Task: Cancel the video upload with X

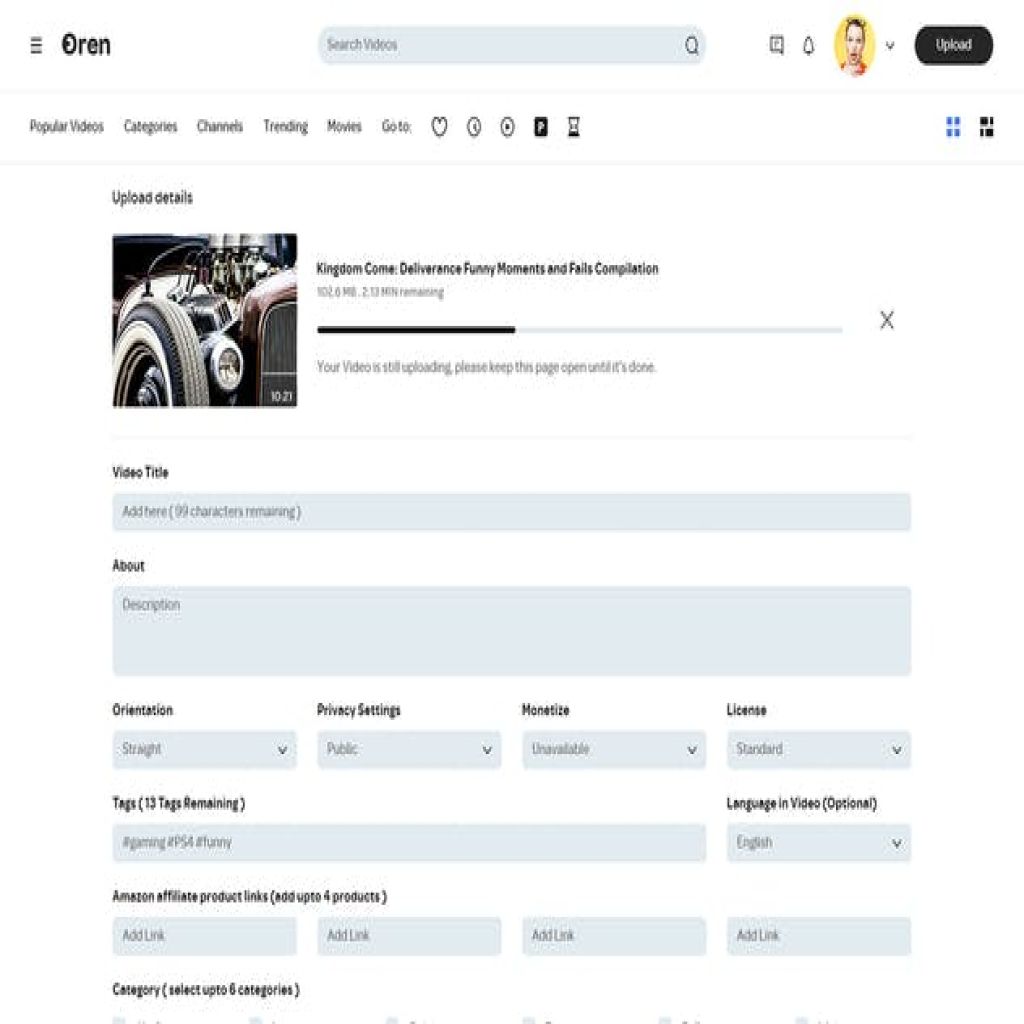Action: click(x=887, y=320)
